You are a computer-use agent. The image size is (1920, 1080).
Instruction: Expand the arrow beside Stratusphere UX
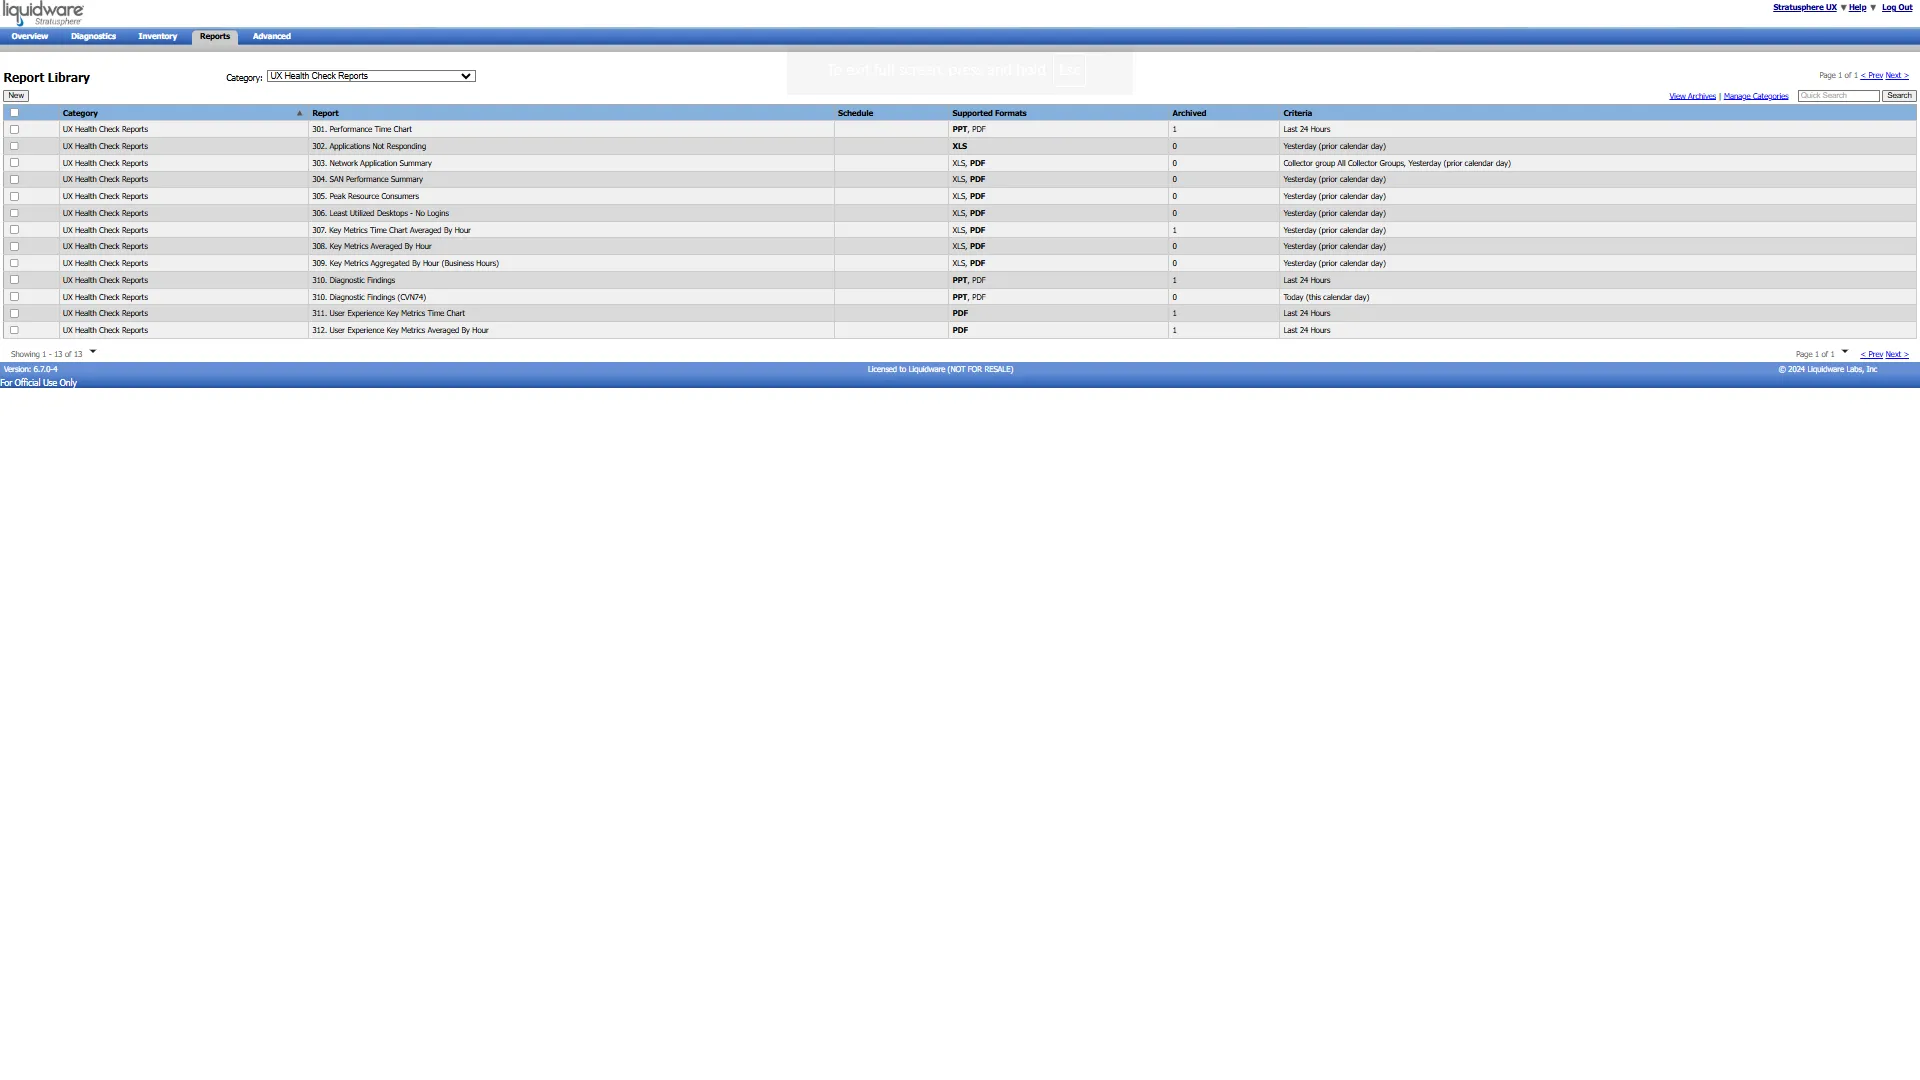coord(1843,8)
